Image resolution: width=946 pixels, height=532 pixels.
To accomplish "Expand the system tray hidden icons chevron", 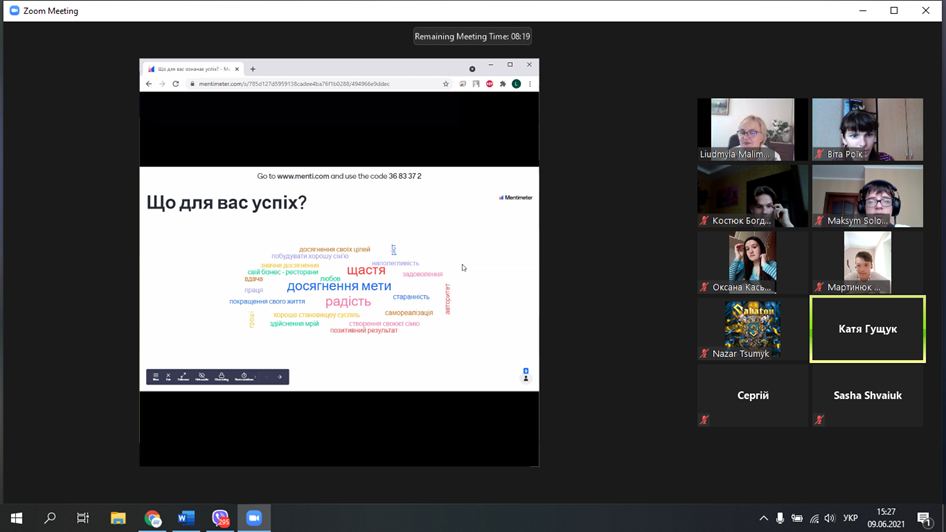I will click(x=764, y=518).
